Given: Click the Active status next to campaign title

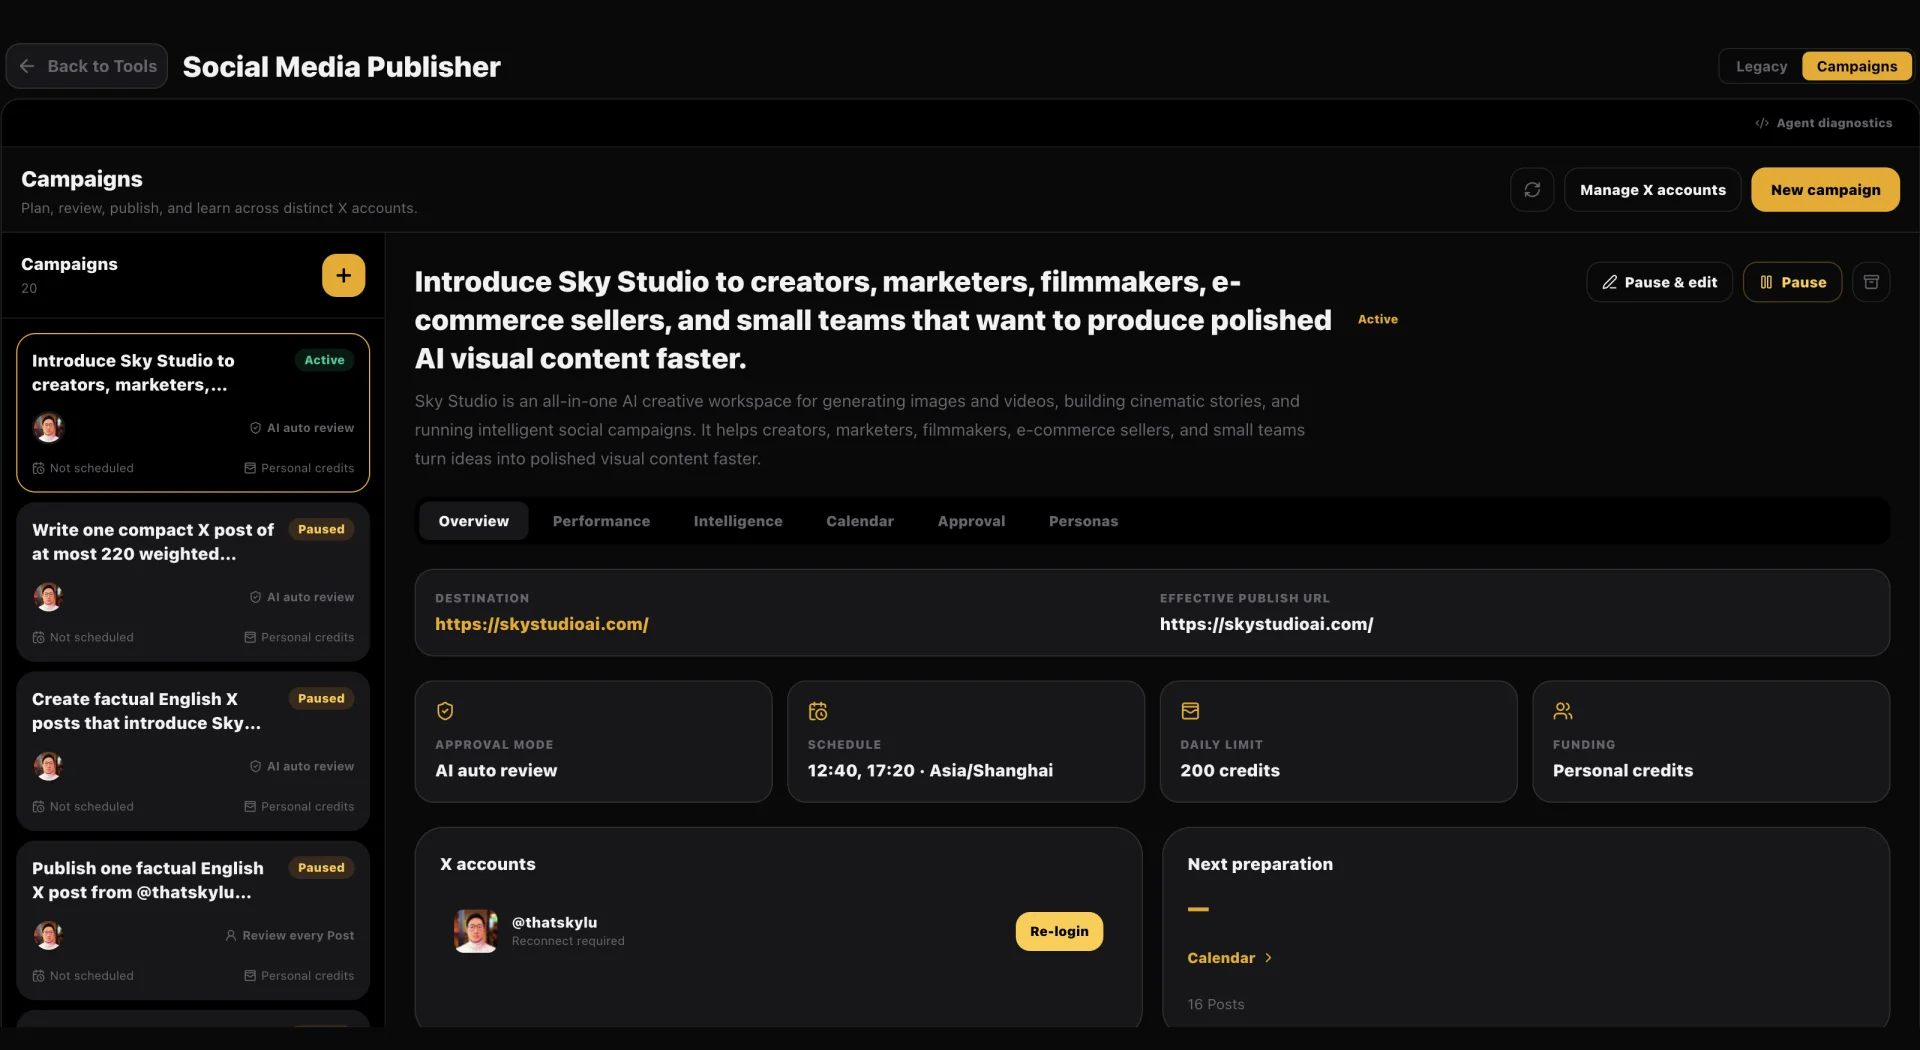Looking at the screenshot, I should click(x=1377, y=319).
